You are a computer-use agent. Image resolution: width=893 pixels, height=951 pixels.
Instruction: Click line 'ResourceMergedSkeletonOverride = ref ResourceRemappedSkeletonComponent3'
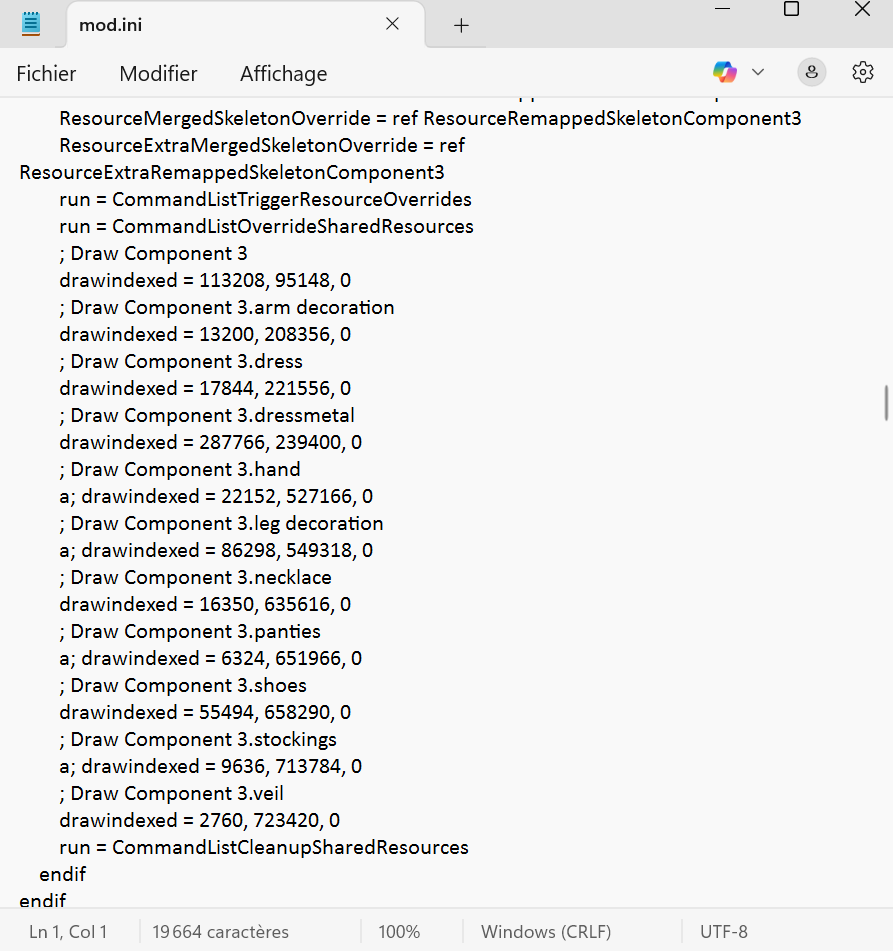[x=430, y=118]
